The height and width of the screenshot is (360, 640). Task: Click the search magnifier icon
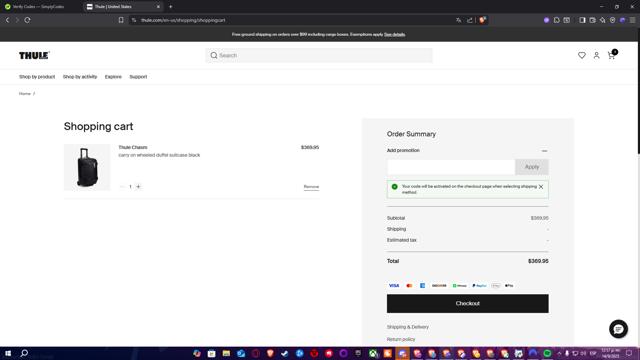pyautogui.click(x=213, y=56)
